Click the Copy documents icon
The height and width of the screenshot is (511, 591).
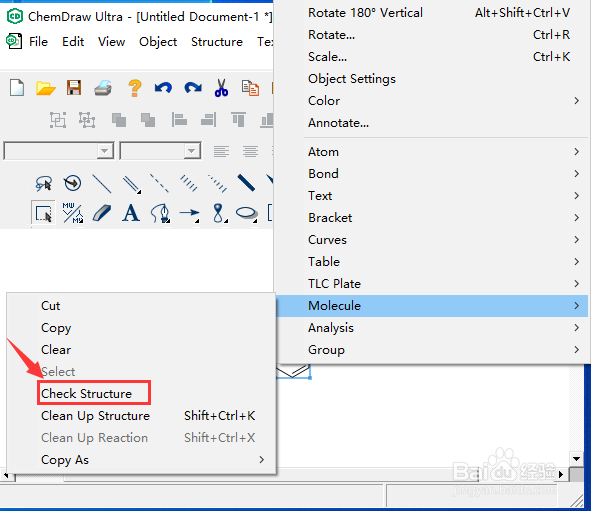point(250,88)
